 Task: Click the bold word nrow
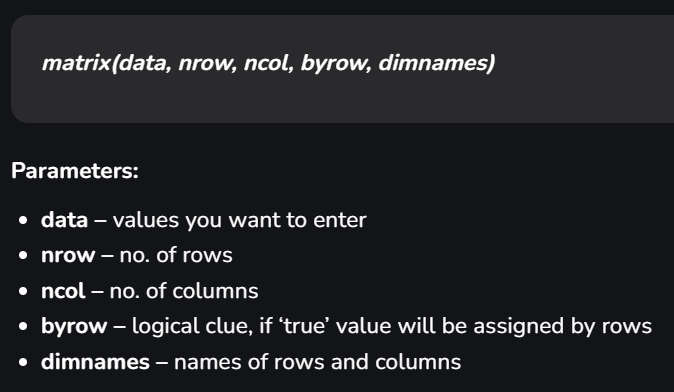pyautogui.click(x=68, y=255)
